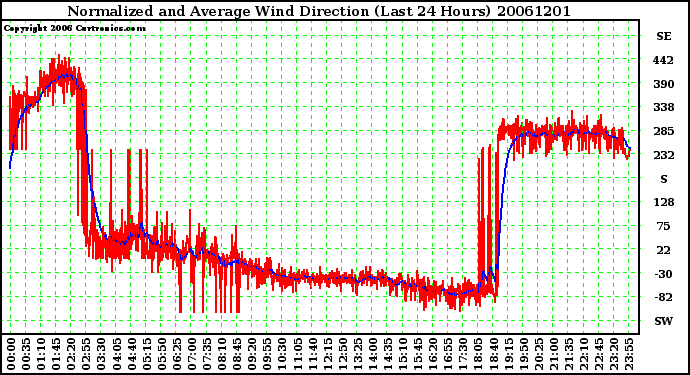Click the 75 y-axis value
The height and width of the screenshot is (375, 690).
click(663, 226)
